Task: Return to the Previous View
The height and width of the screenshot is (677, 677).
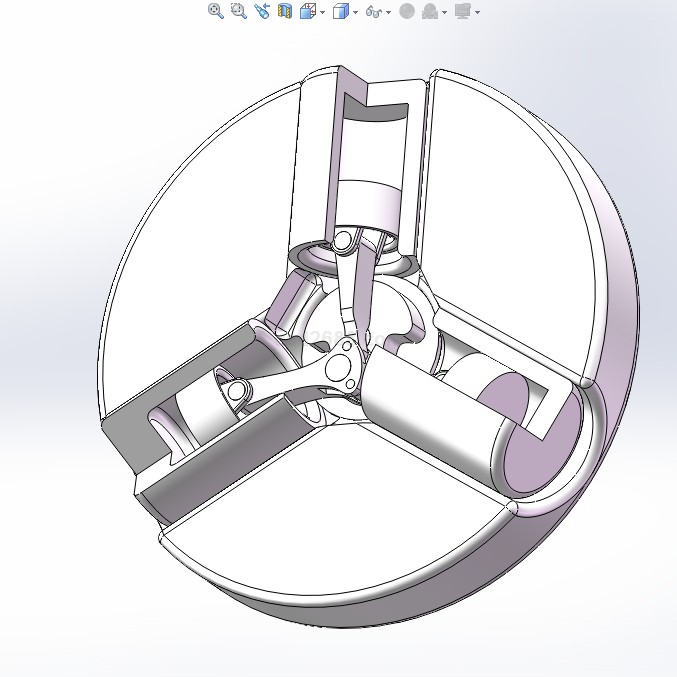Action: tap(262, 11)
